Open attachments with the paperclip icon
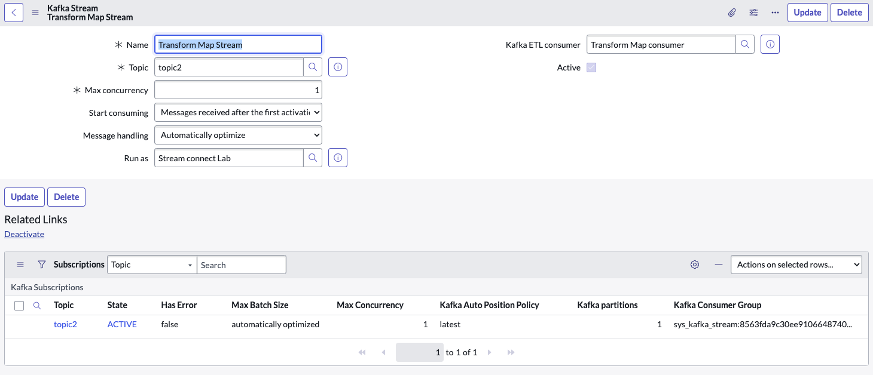The width and height of the screenshot is (874, 376). point(732,12)
